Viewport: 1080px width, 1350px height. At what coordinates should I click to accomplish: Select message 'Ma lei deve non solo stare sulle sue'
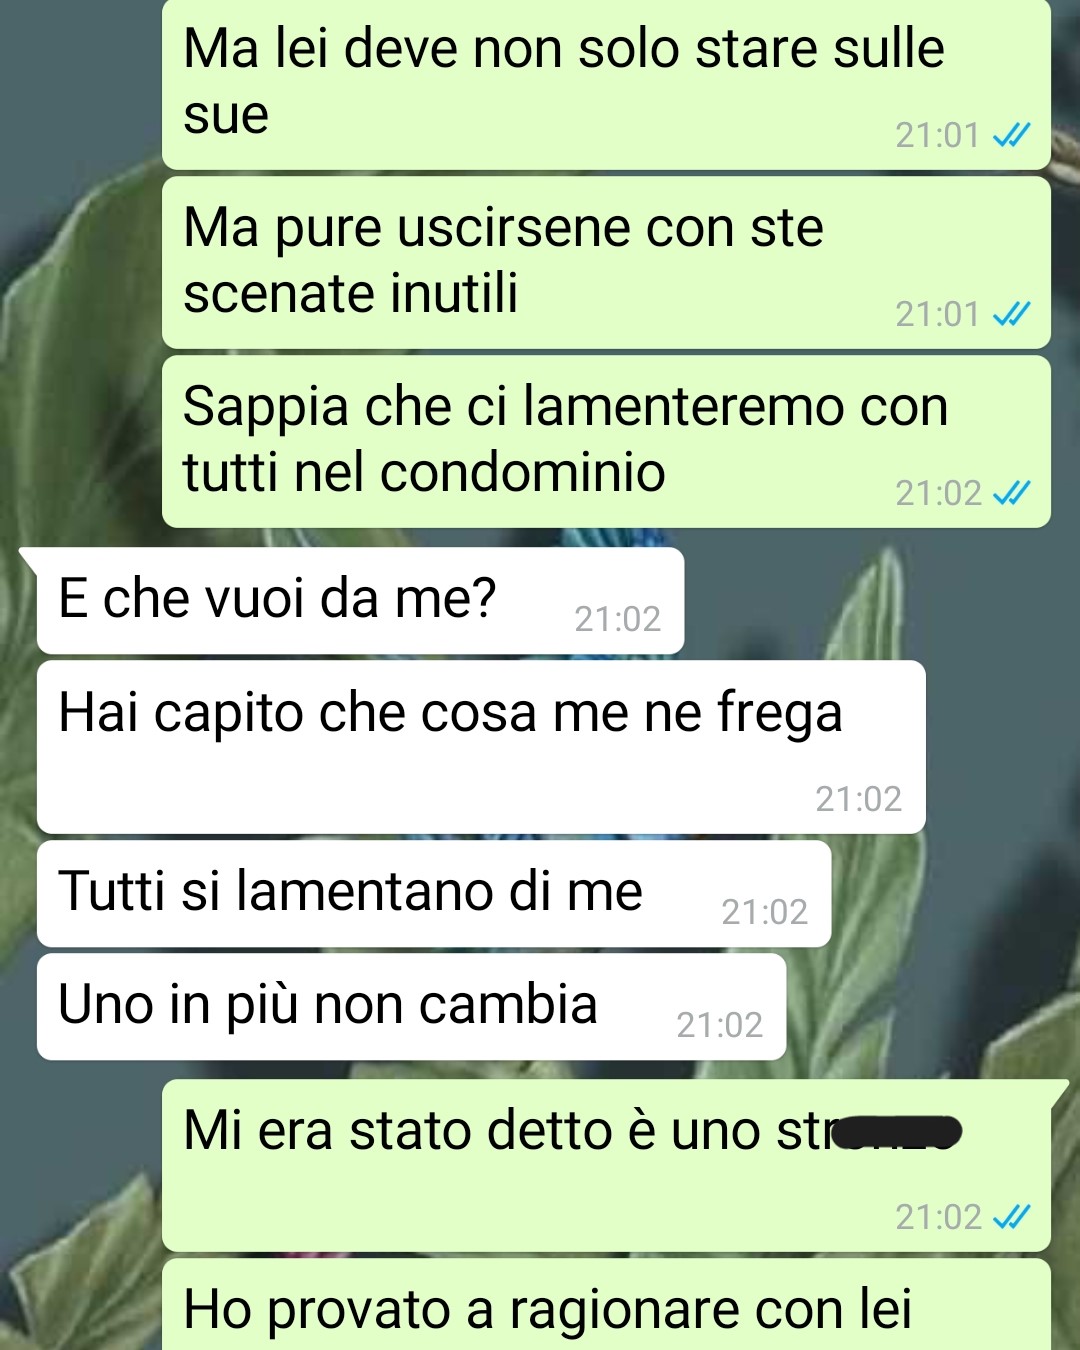606,84
